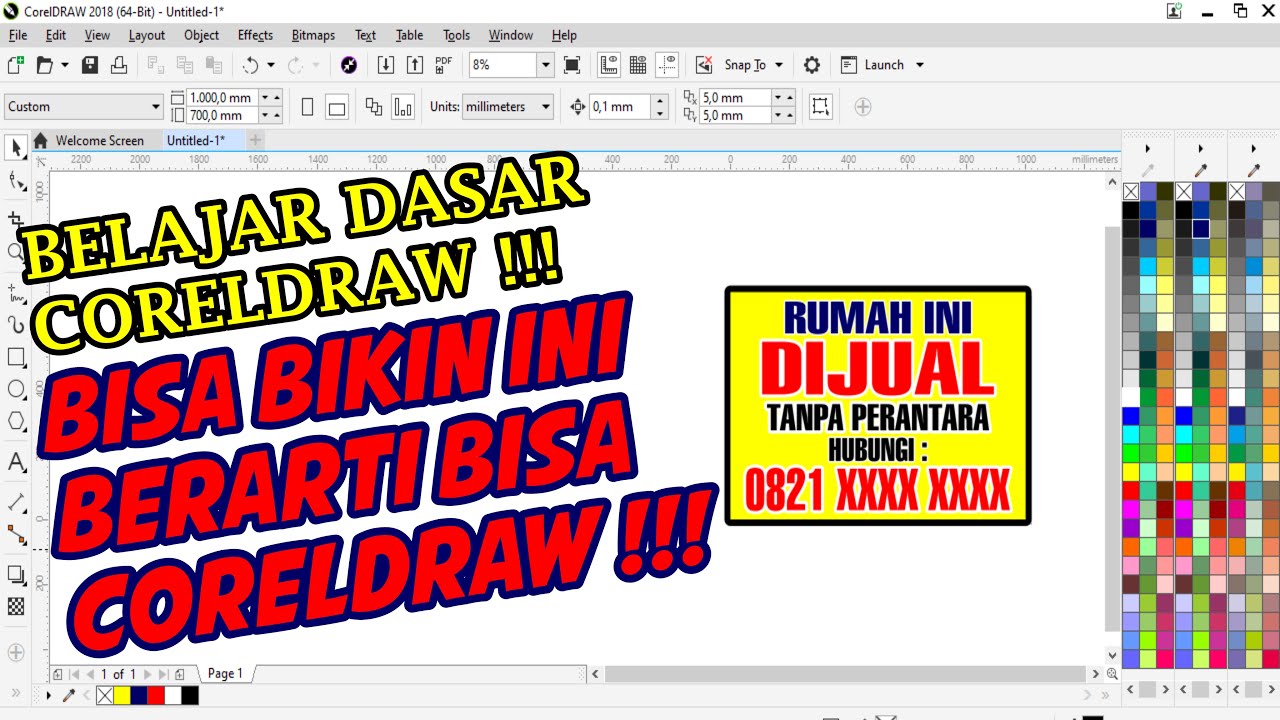Click the Open folder icon

(x=44, y=65)
